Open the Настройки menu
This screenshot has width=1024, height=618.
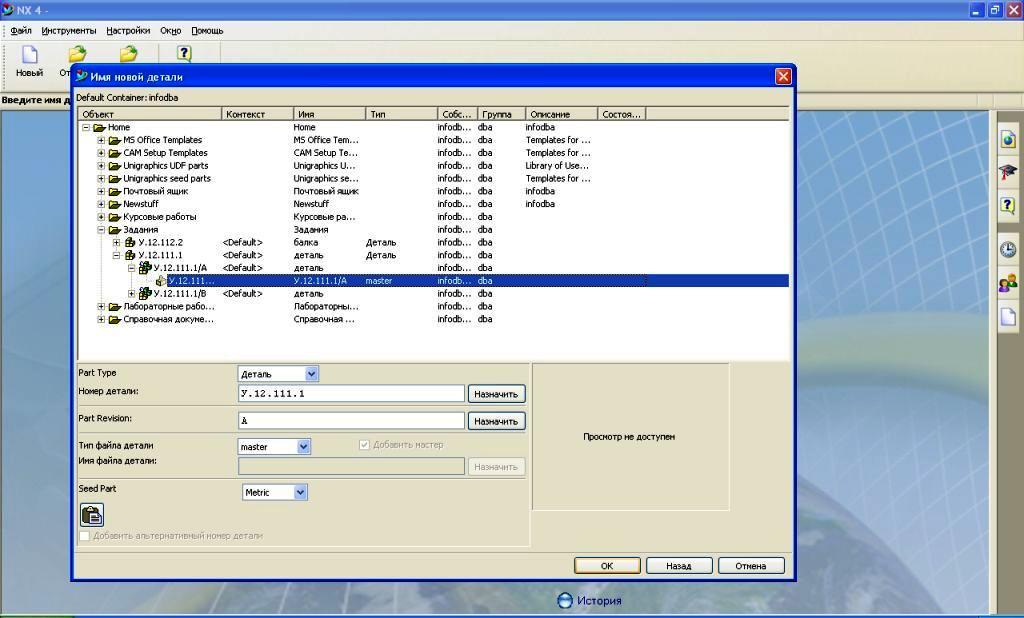128,31
